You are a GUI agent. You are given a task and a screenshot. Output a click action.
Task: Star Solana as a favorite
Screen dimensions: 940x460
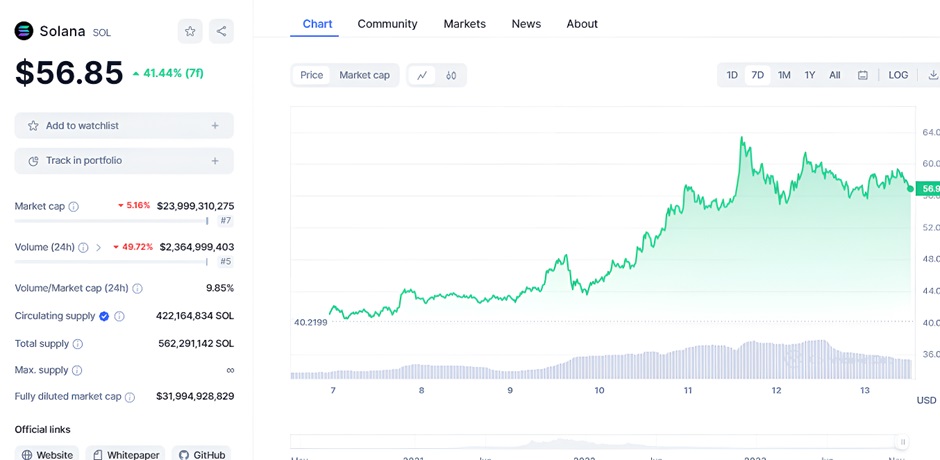pyautogui.click(x=190, y=31)
